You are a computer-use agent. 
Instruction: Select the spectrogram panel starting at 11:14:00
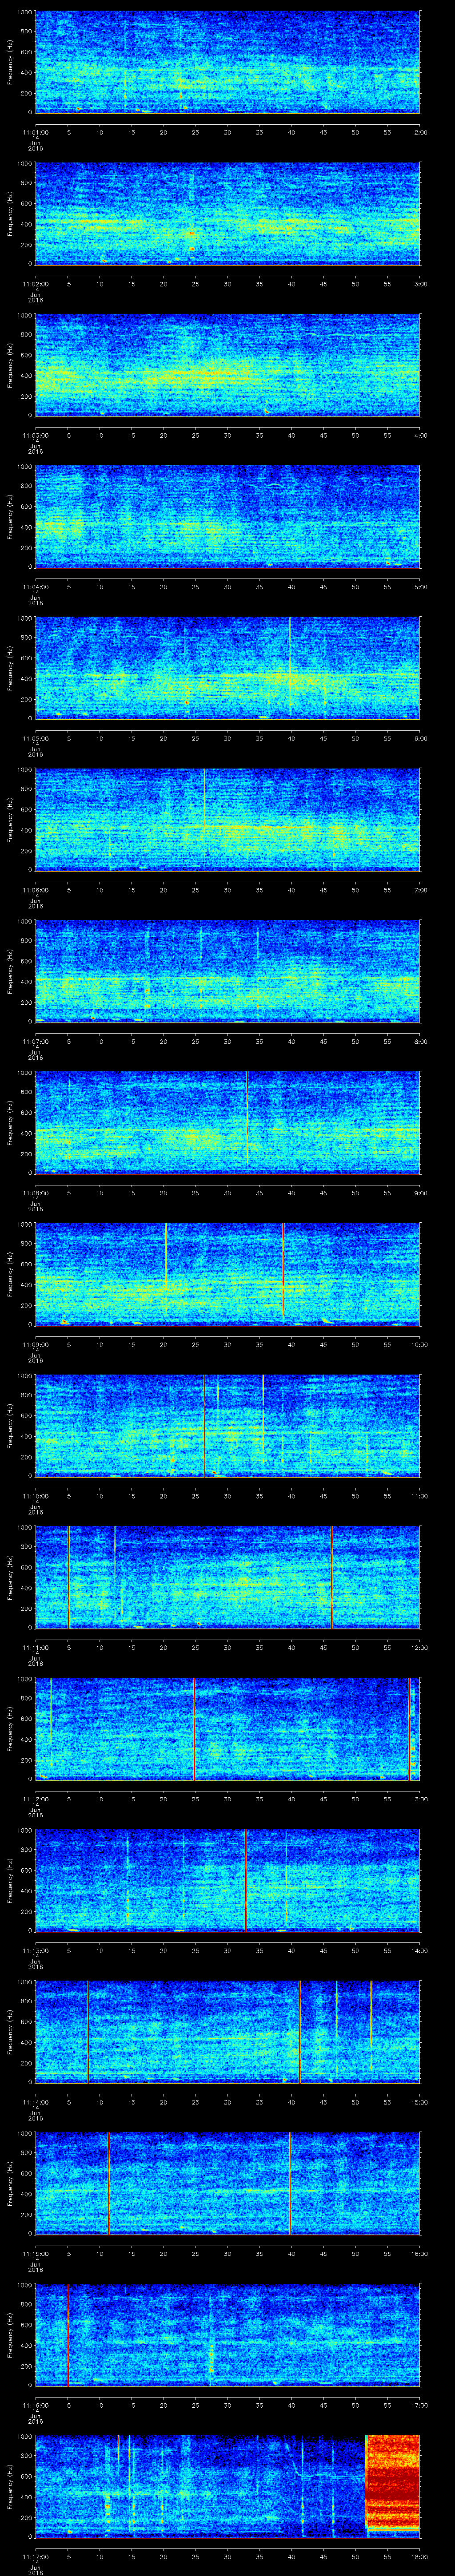pos(228,2032)
